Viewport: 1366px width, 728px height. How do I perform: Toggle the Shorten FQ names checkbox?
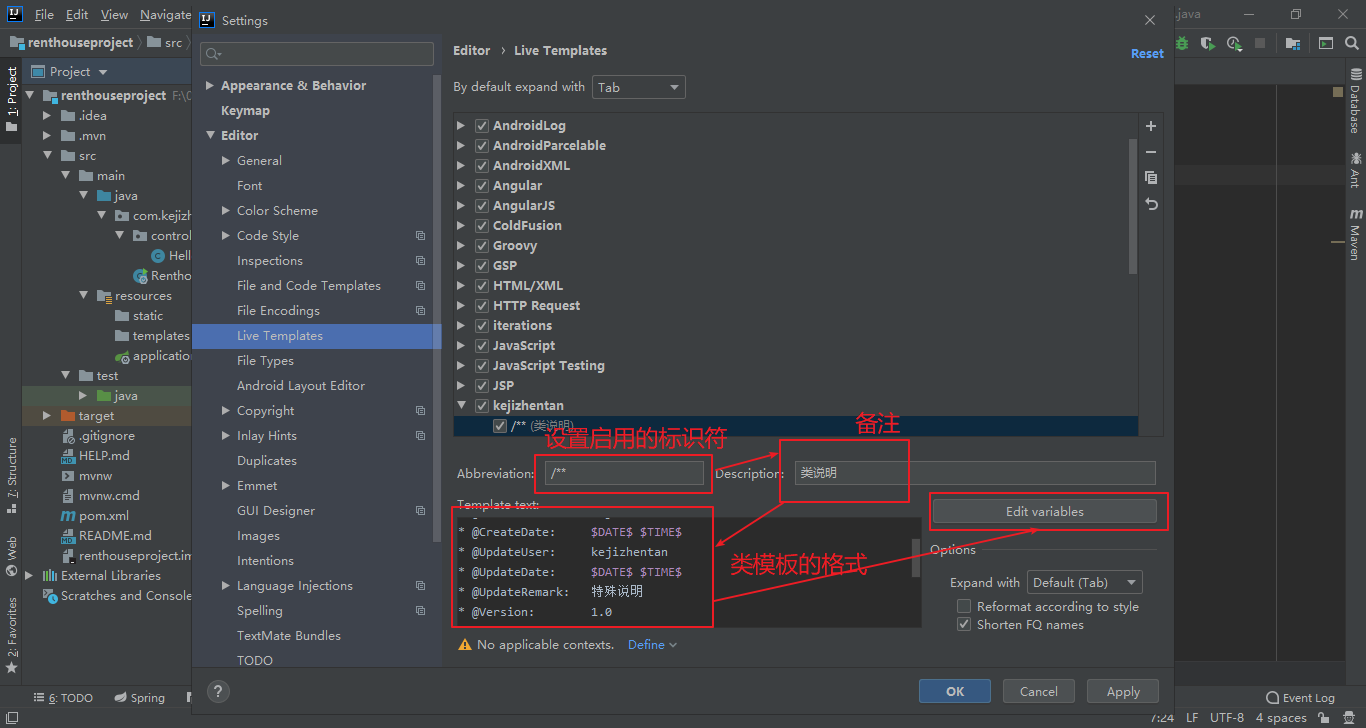coord(964,624)
